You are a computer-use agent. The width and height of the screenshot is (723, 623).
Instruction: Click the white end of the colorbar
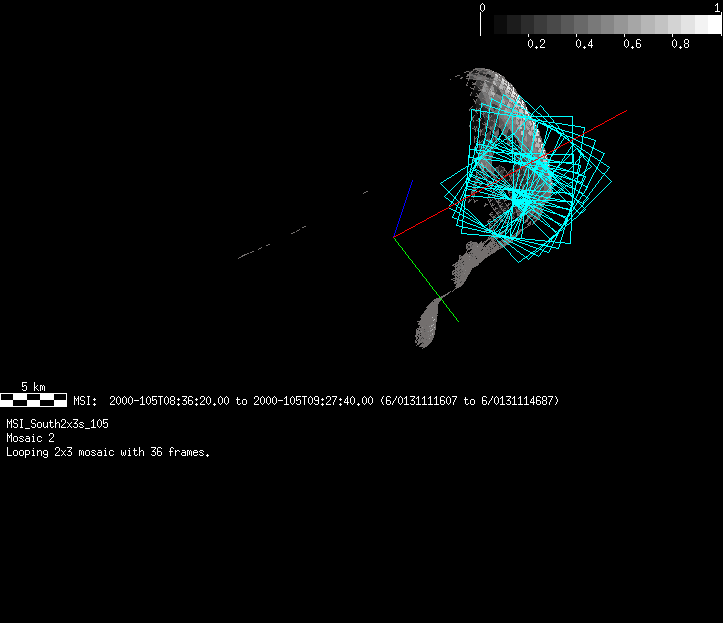tap(714, 25)
